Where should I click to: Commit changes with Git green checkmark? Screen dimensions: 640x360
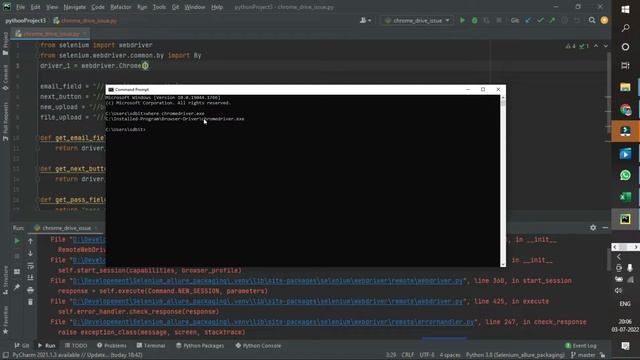540,20
